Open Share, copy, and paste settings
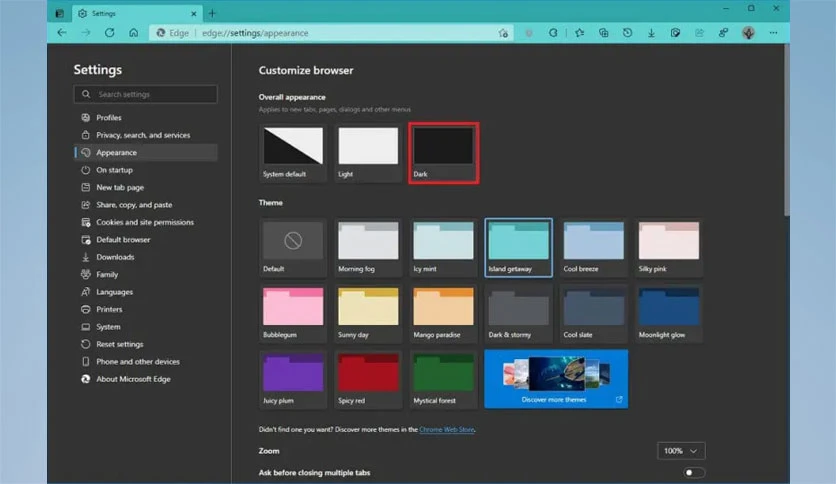 click(146, 205)
